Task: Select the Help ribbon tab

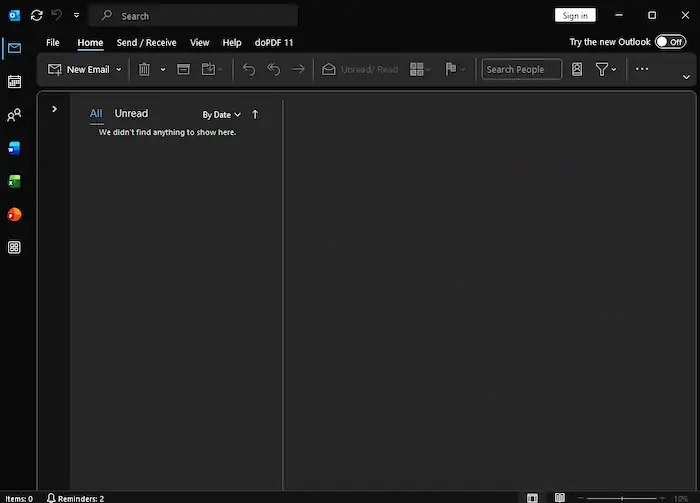Action: [232, 42]
